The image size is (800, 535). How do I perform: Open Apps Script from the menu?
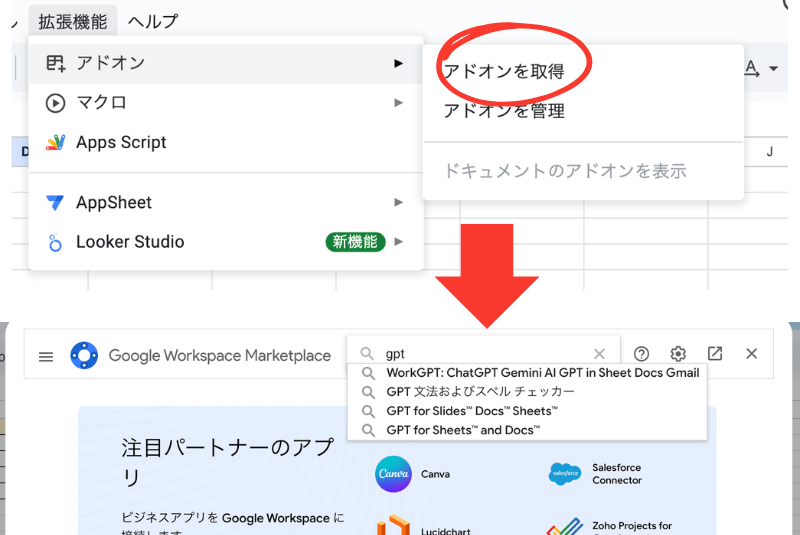pos(226,142)
